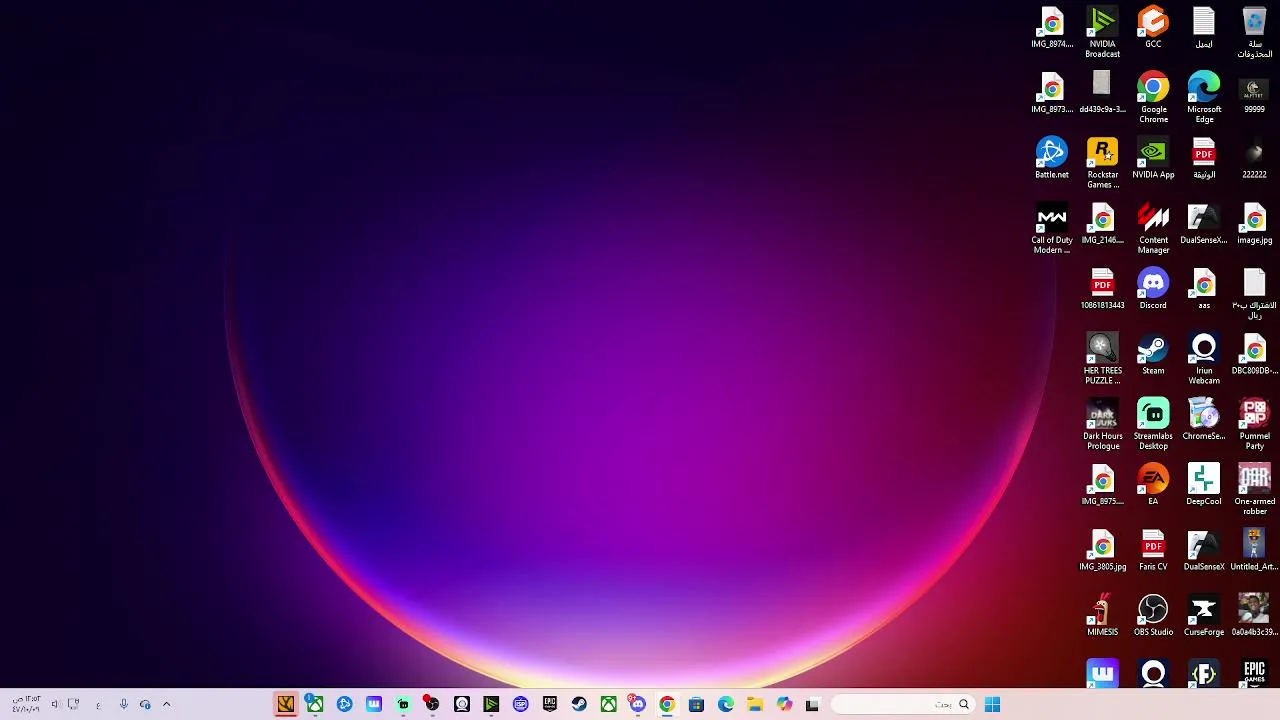This screenshot has height=720, width=1280.
Task: Select the Pummel Party desktop shortcut
Action: coord(1254,424)
